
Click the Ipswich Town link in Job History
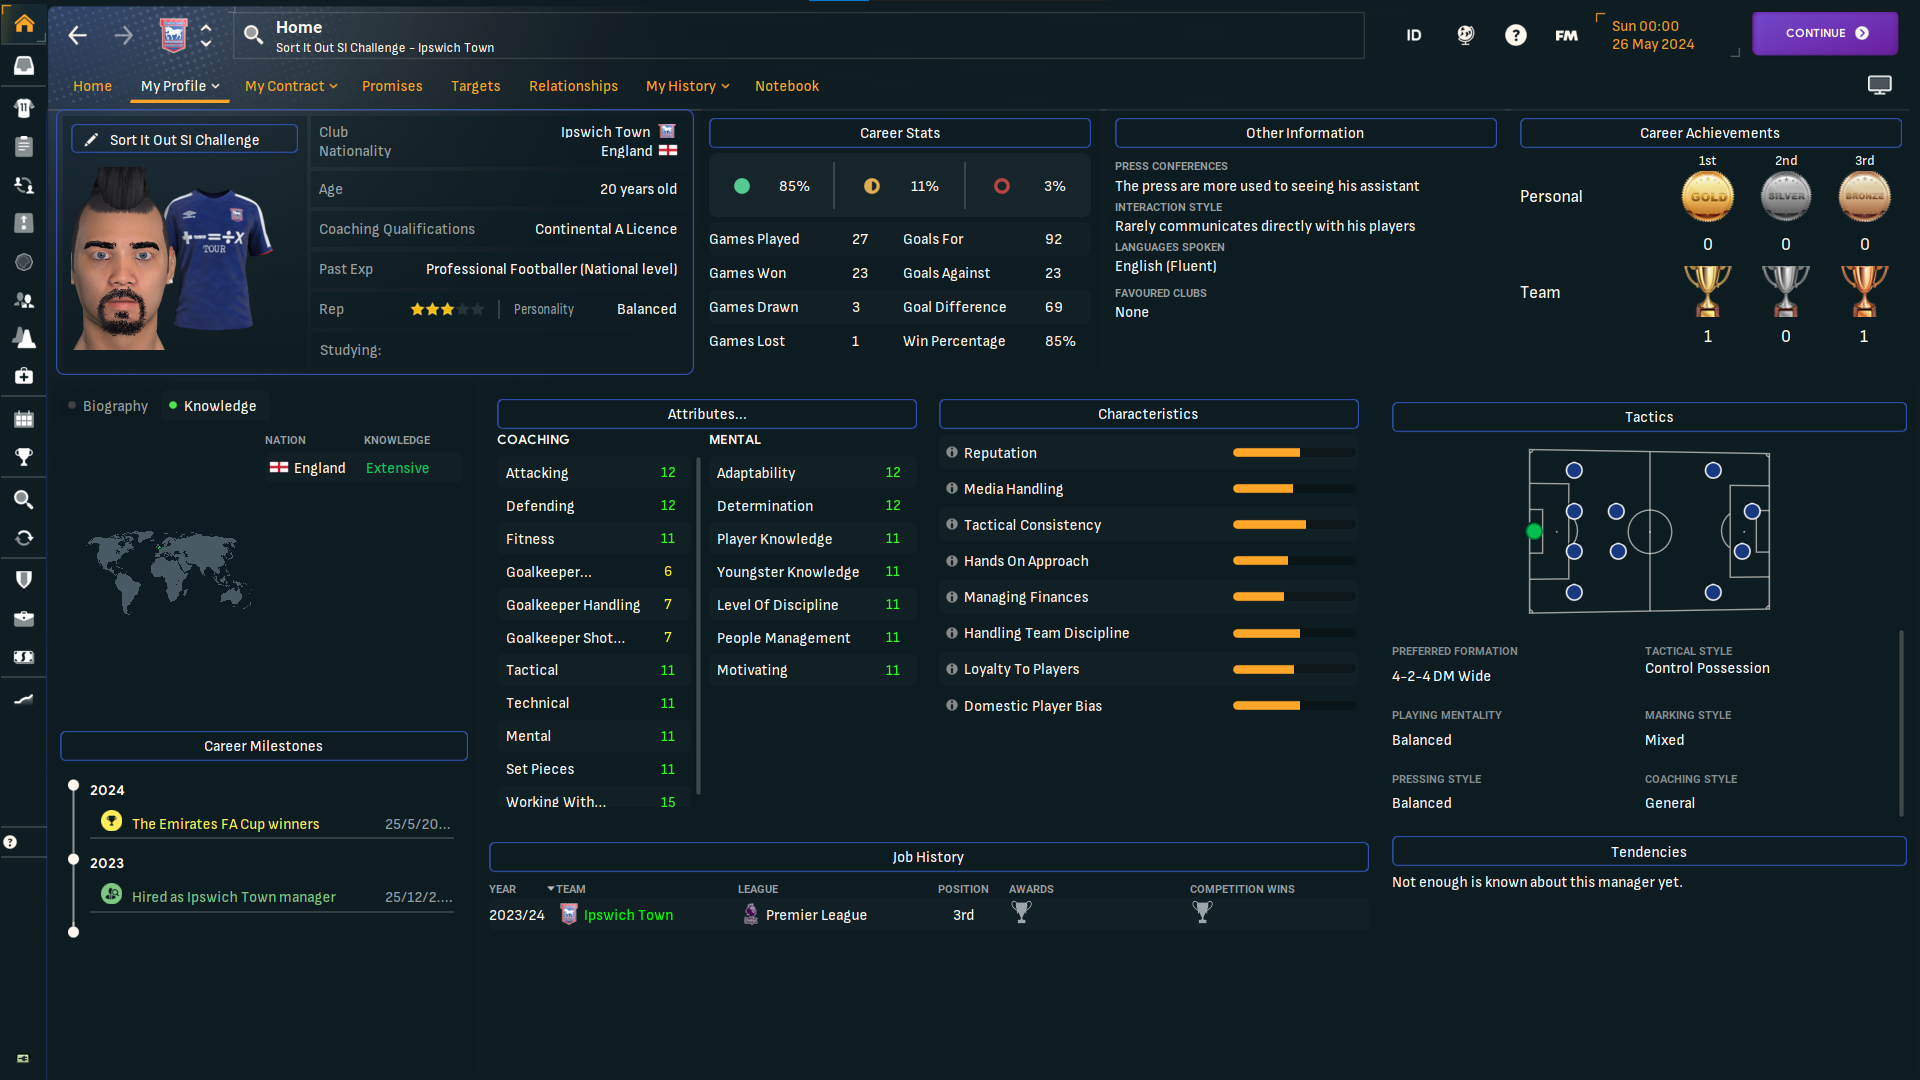pos(628,915)
